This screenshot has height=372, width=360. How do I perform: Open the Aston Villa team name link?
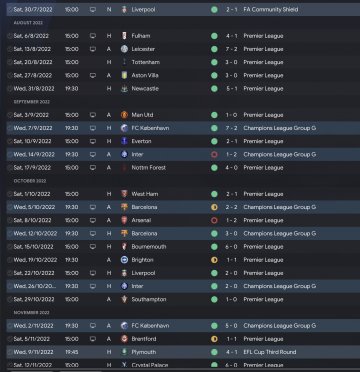click(x=144, y=75)
